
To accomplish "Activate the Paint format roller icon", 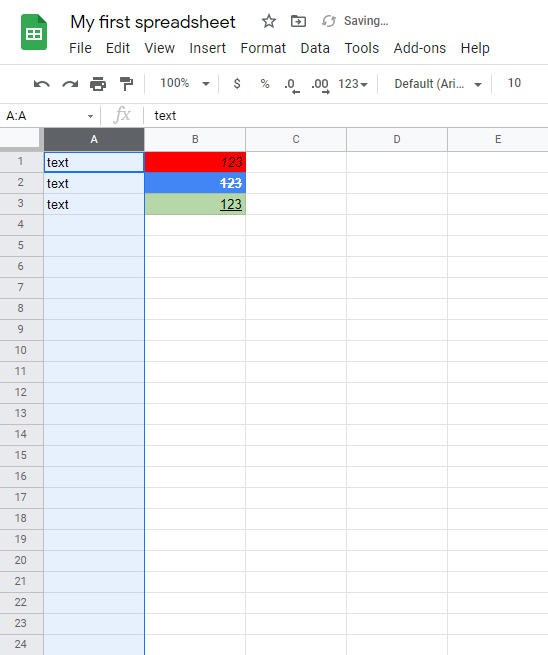I will click(x=126, y=84).
